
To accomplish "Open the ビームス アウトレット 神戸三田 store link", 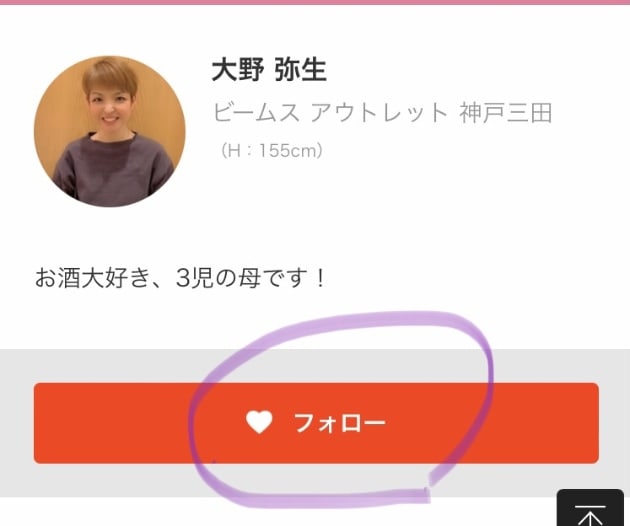I will (x=382, y=113).
